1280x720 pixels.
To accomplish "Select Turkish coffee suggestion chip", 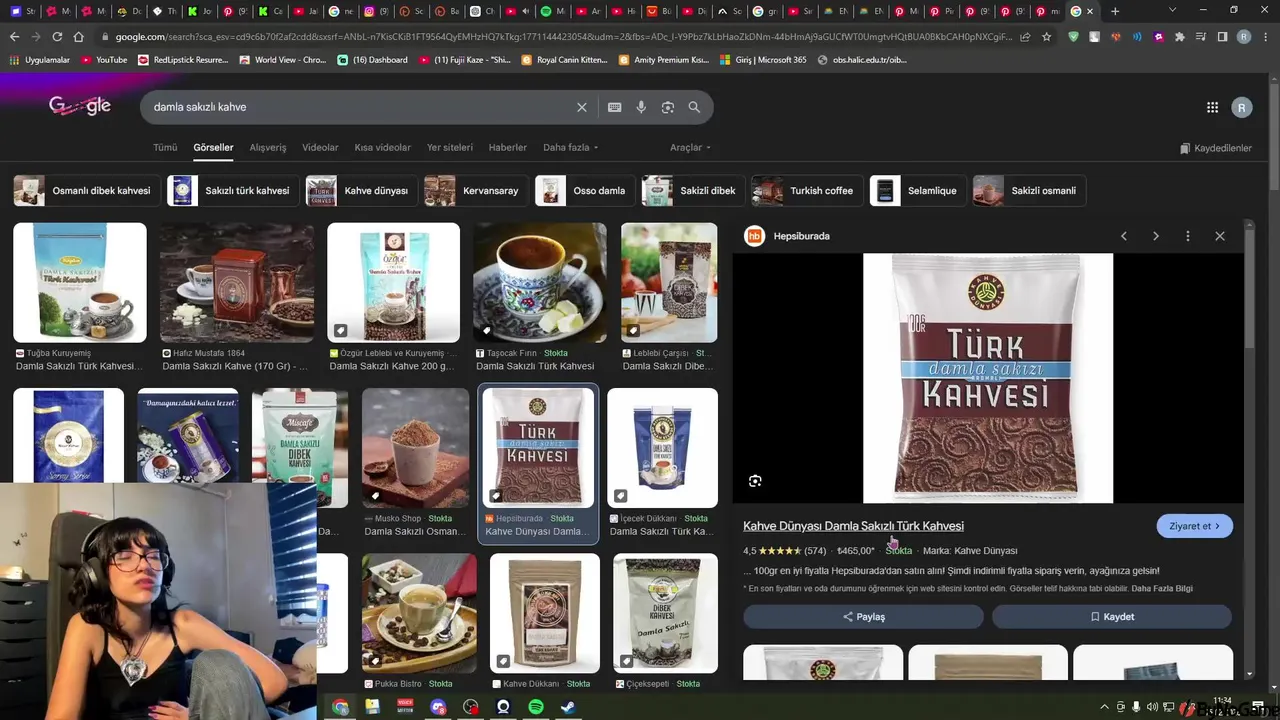I will pyautogui.click(x=807, y=190).
